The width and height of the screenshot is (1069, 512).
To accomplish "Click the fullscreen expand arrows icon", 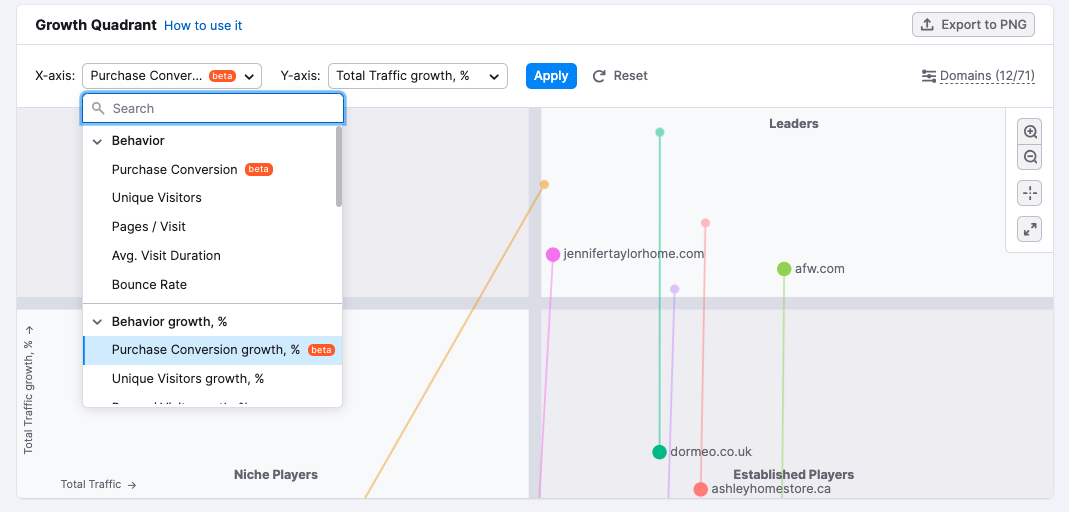I will [x=1030, y=229].
